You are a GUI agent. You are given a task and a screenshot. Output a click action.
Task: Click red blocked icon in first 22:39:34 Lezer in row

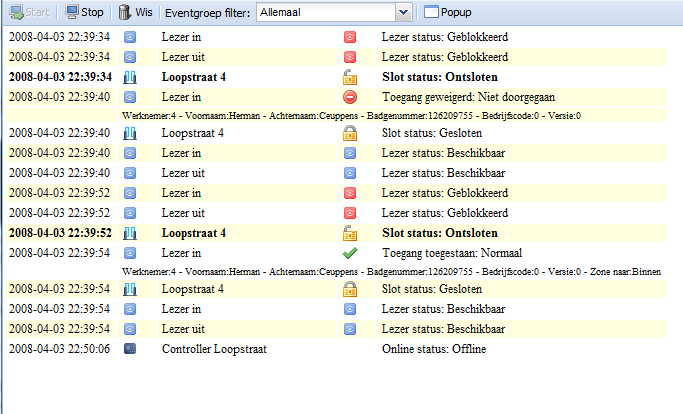(350, 37)
